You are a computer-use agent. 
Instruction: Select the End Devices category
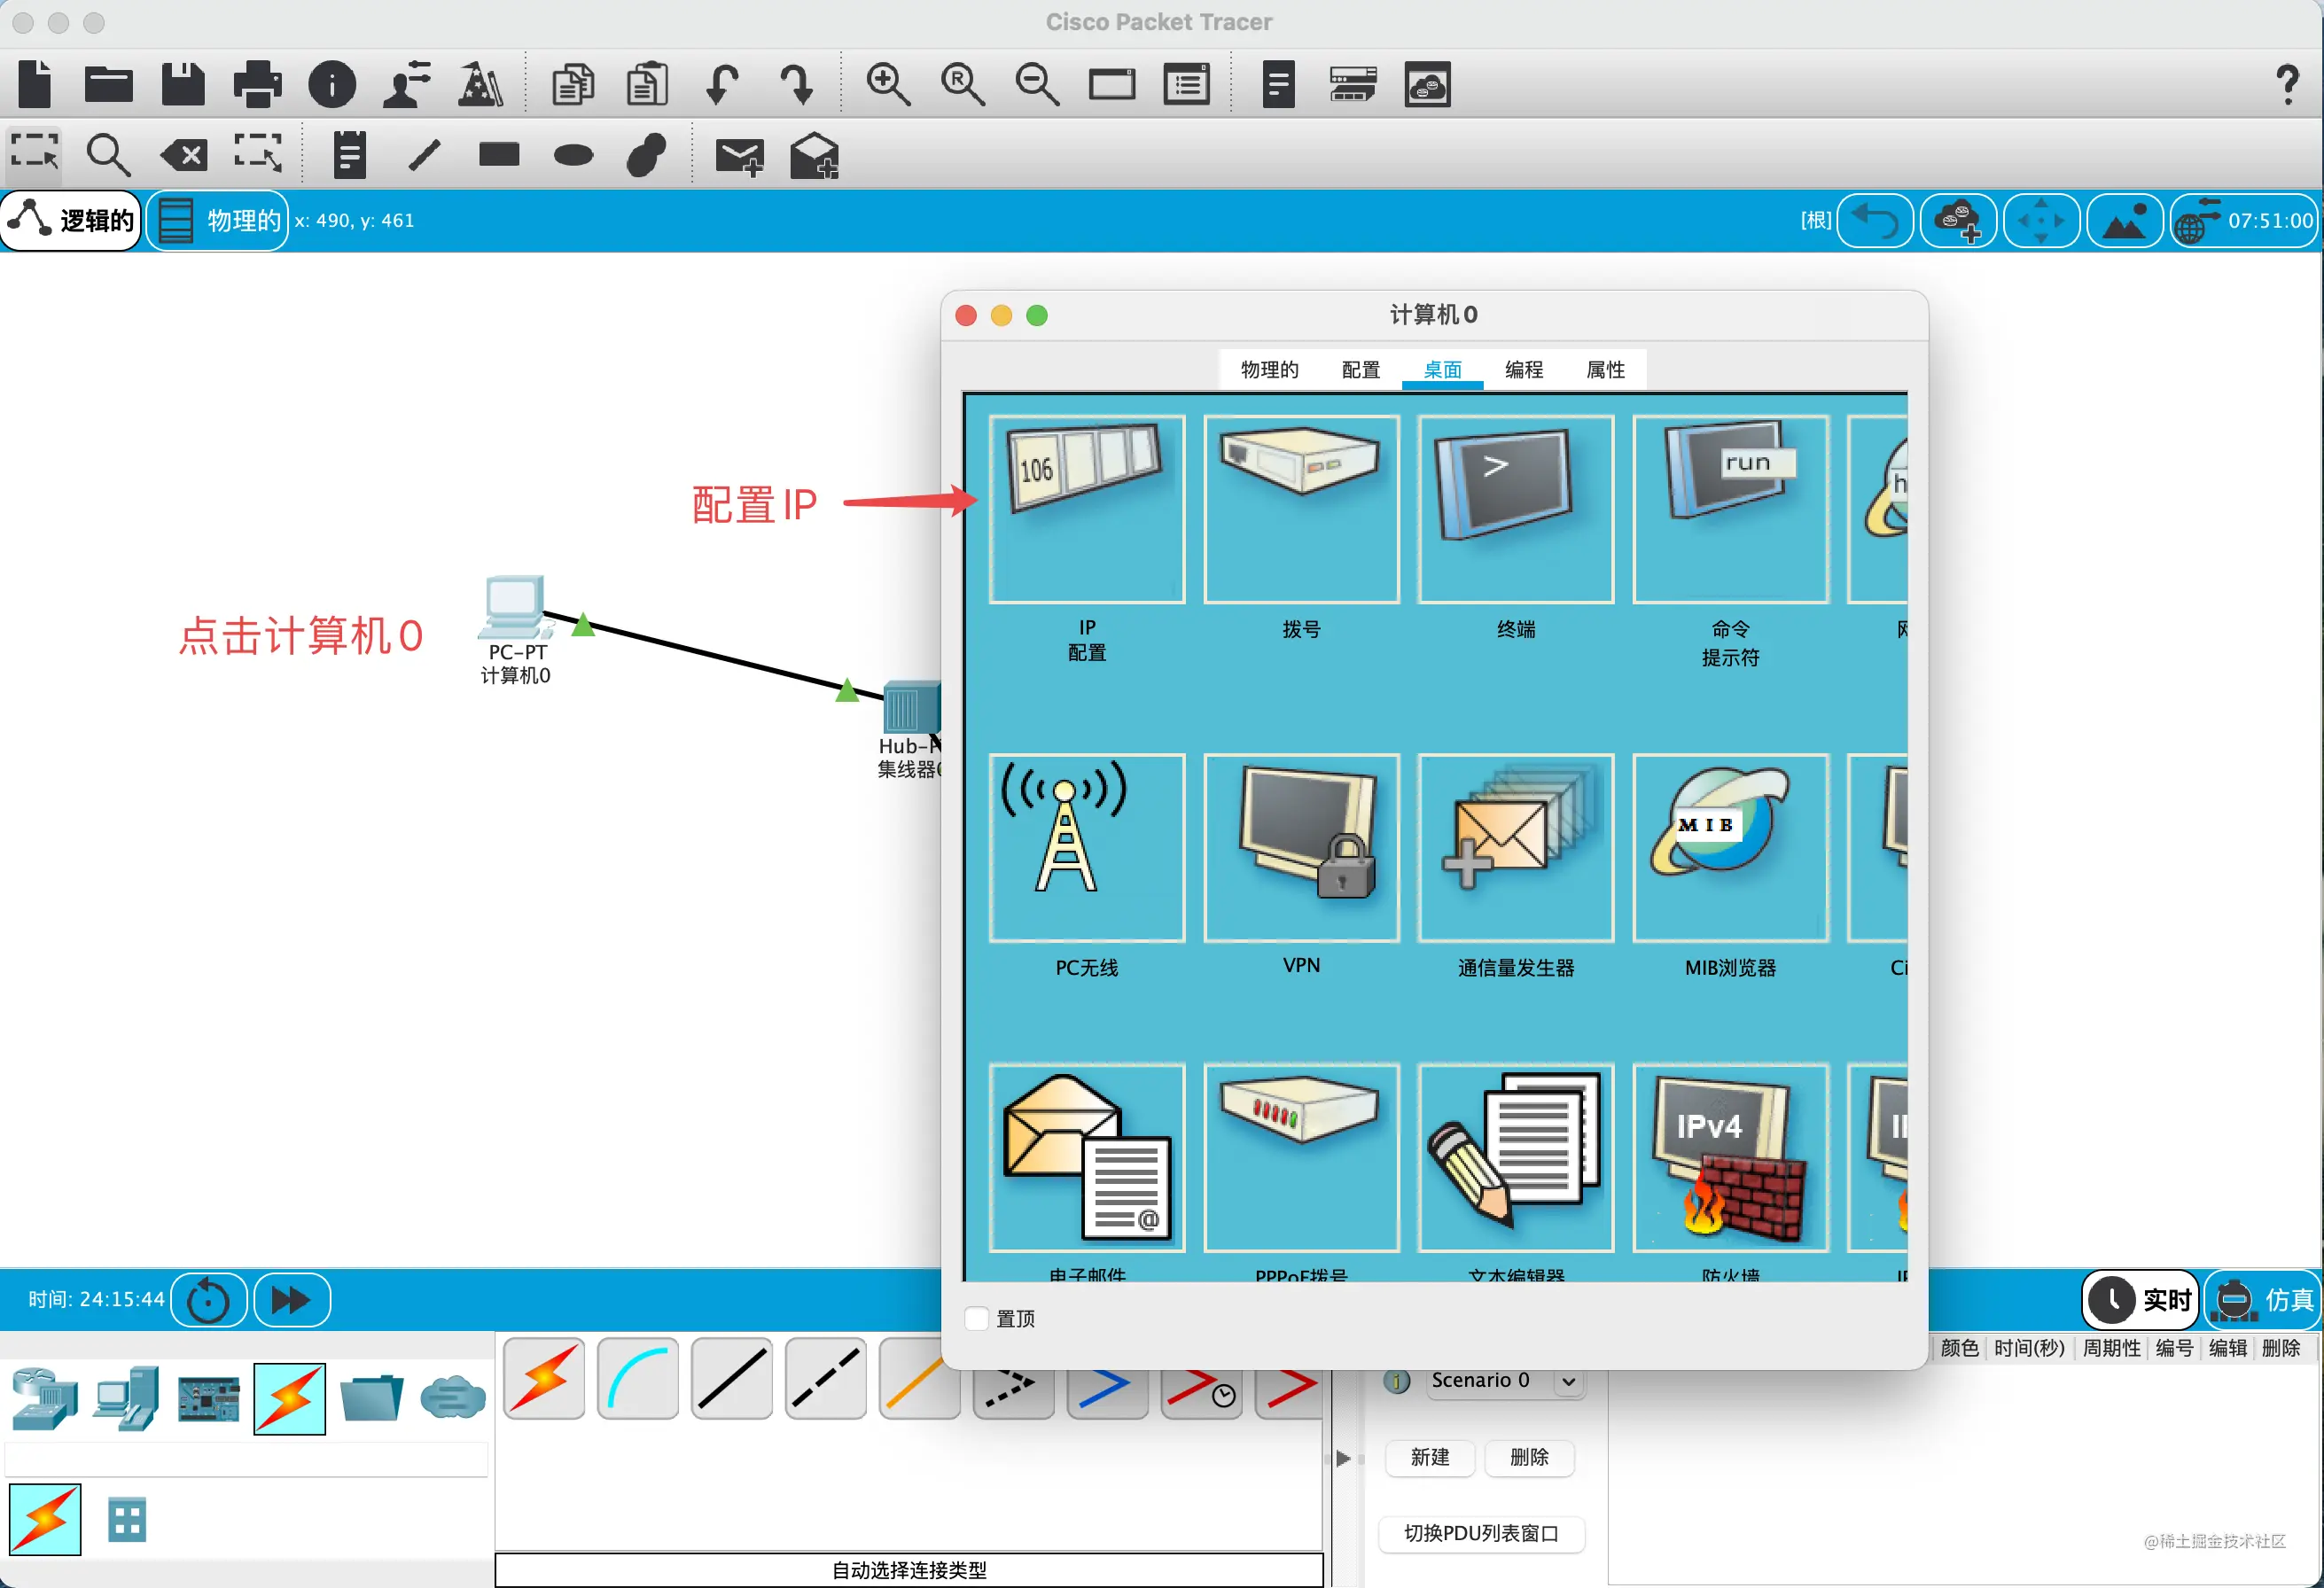click(x=126, y=1398)
